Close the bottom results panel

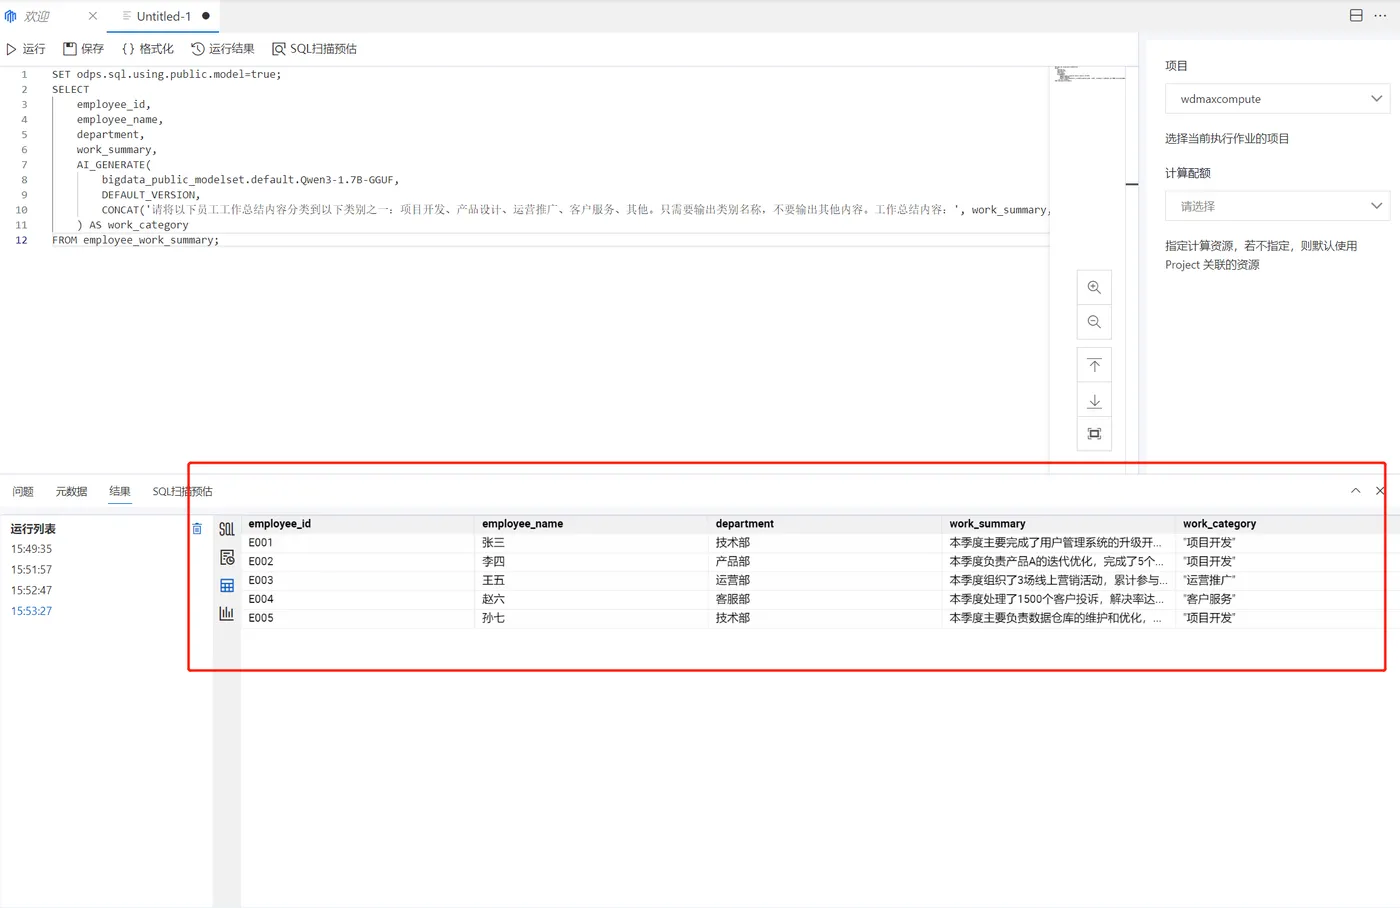(1380, 491)
